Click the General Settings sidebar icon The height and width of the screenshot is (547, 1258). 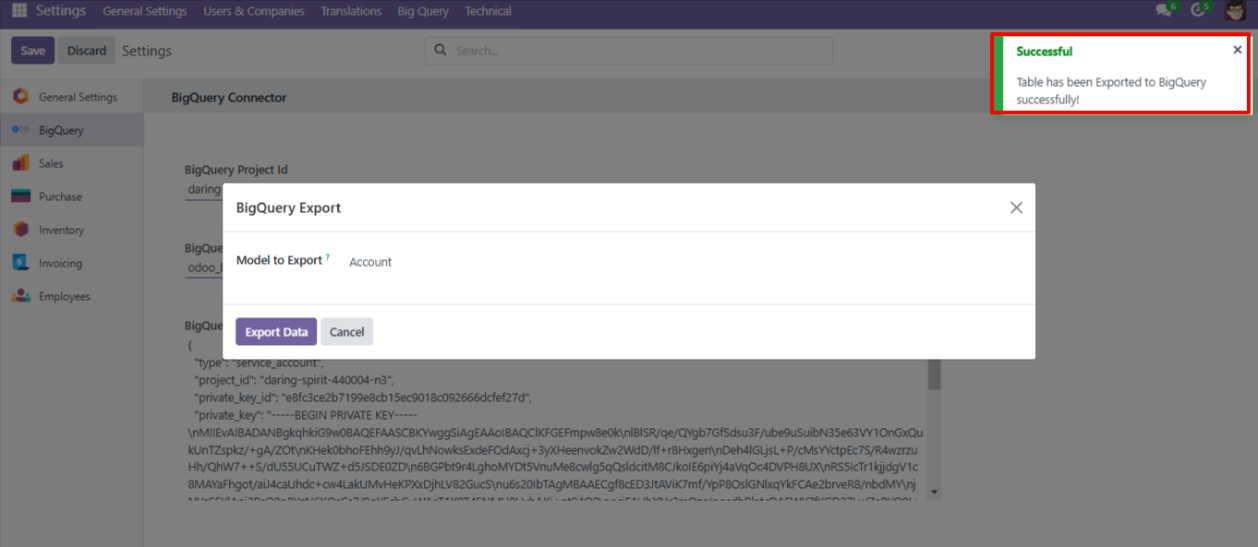coord(21,97)
